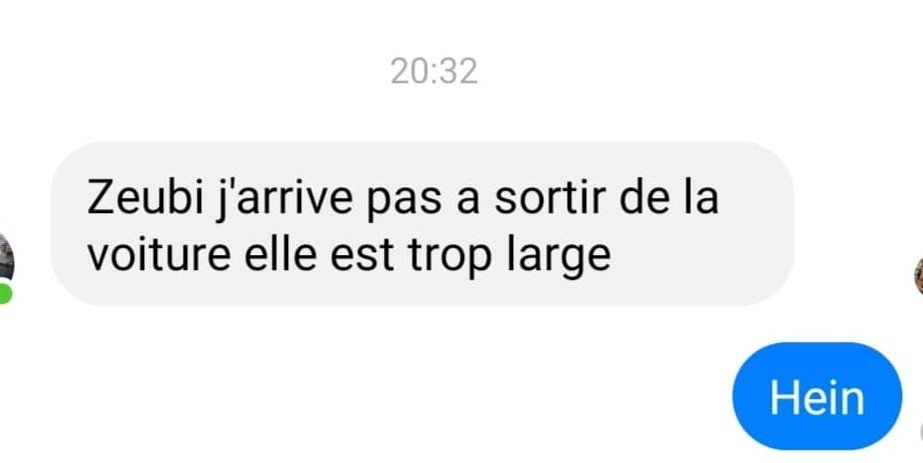The height and width of the screenshot is (463, 923).
Task: Tap the read receipt avatar at right edge
Action: point(918,275)
